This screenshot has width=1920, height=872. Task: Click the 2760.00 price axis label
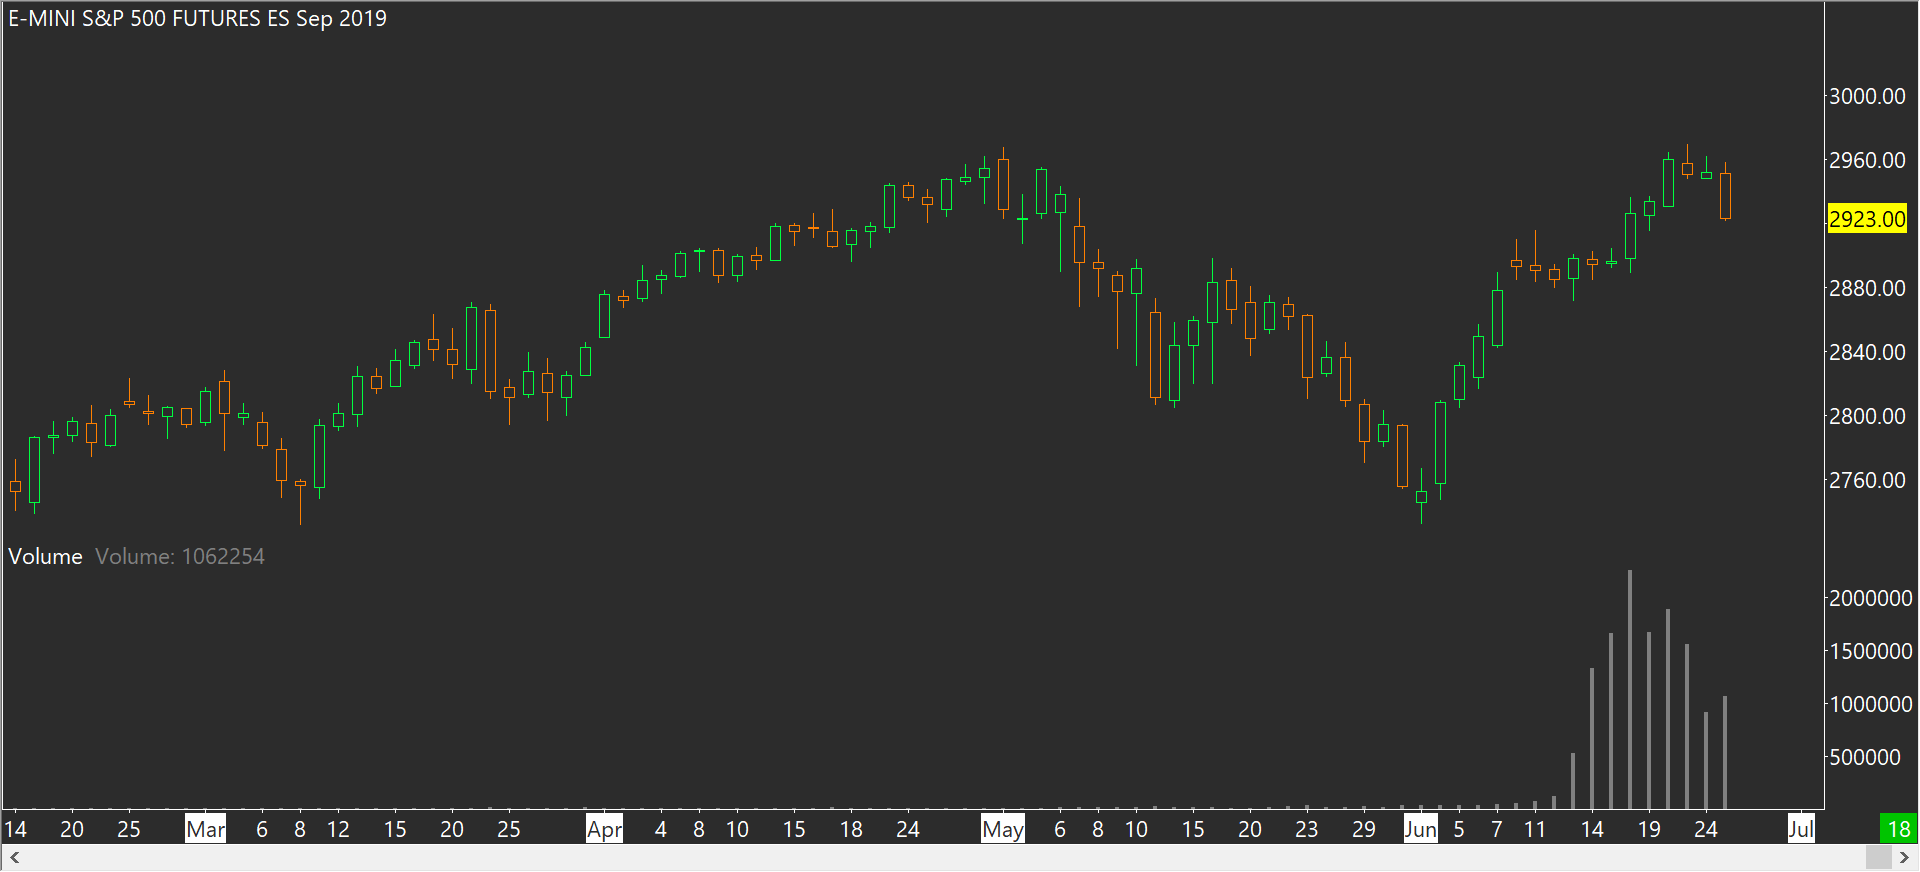1867,481
